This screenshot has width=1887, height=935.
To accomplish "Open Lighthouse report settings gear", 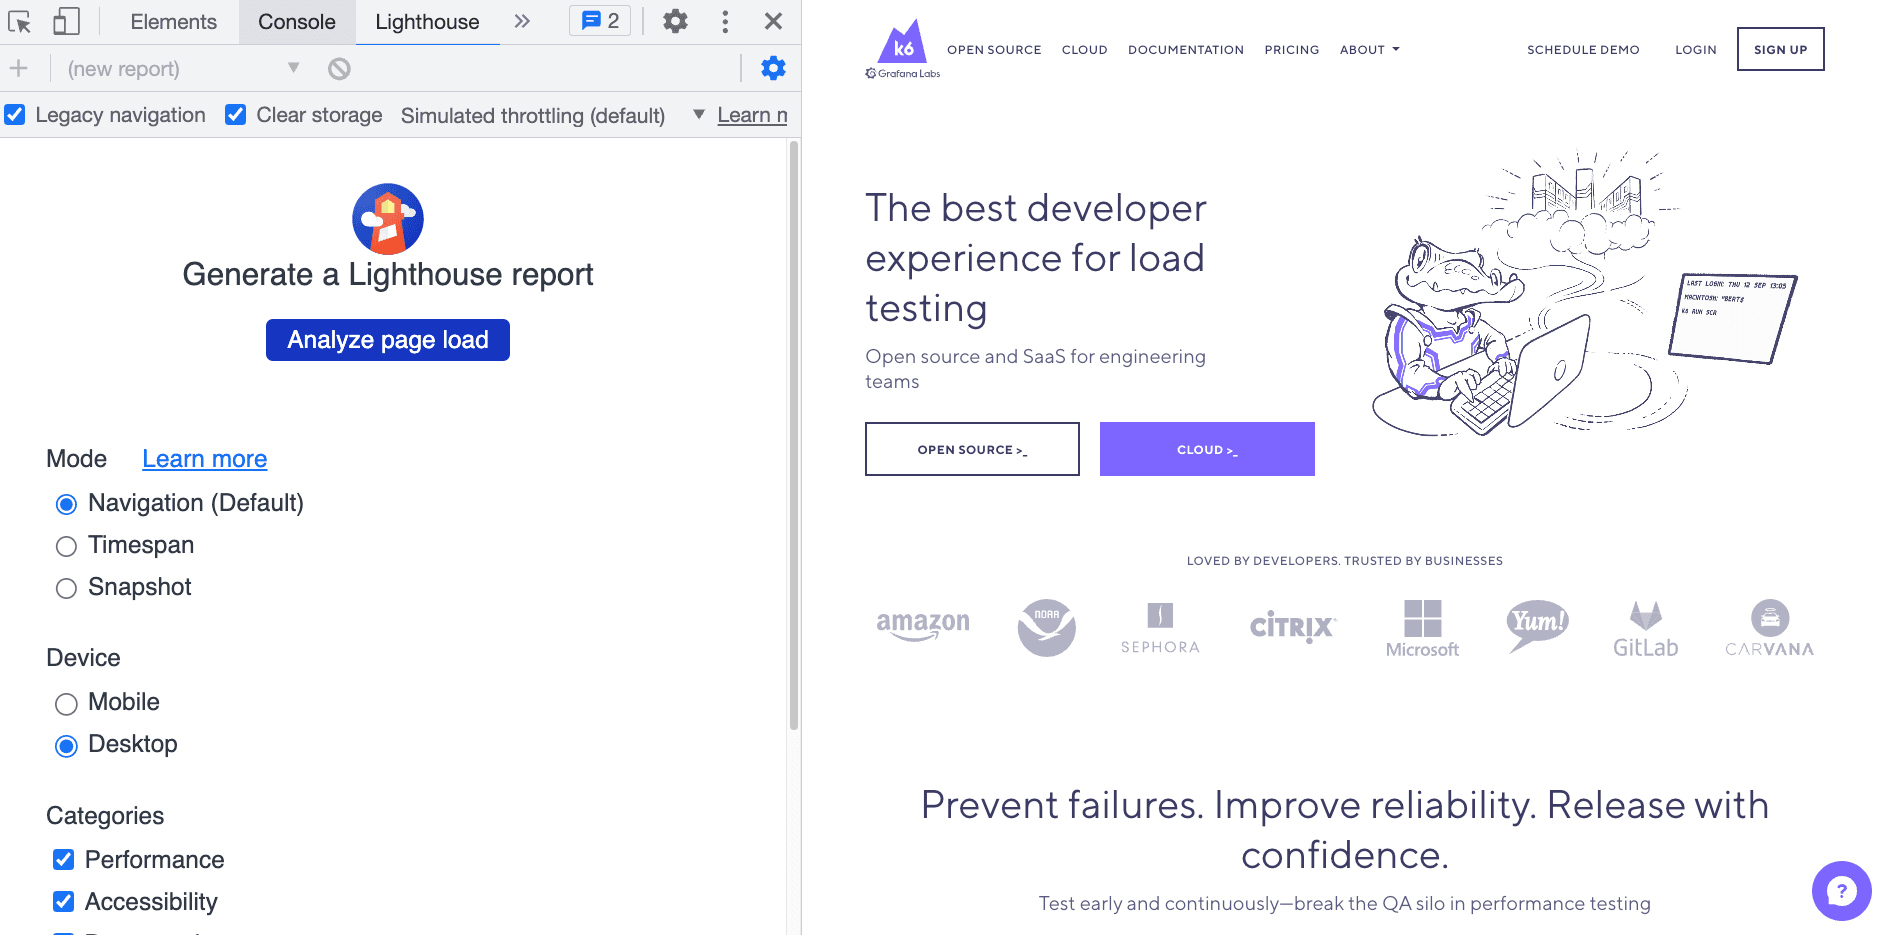I will [x=772, y=68].
